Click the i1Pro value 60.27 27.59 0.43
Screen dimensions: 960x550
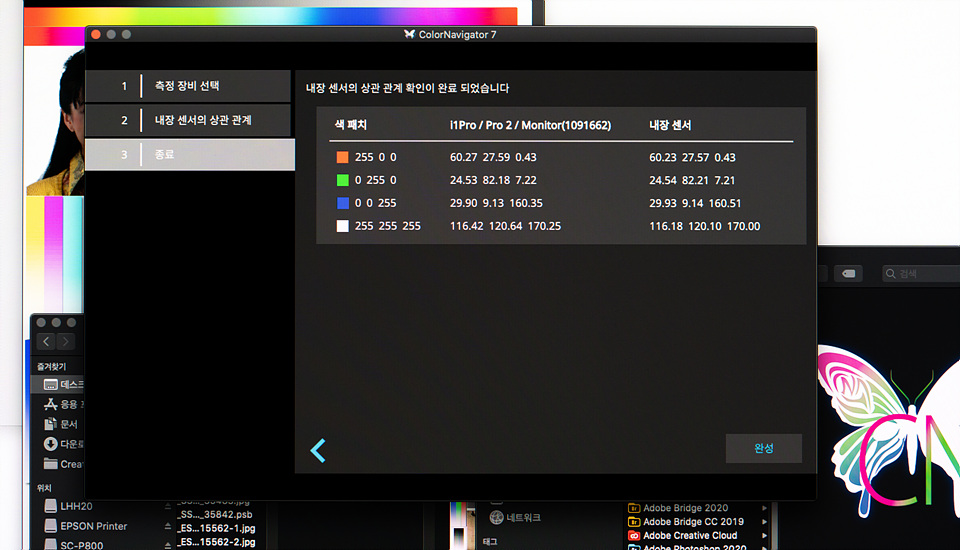[x=493, y=157]
